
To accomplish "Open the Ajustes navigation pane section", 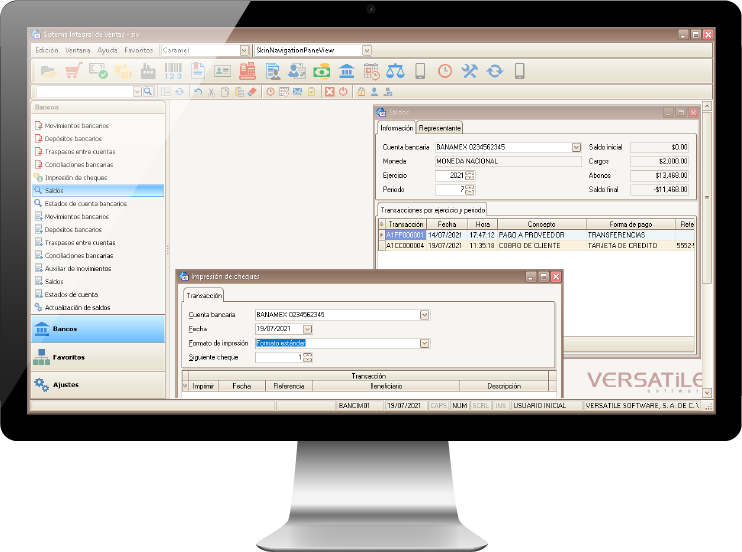I will pos(98,384).
